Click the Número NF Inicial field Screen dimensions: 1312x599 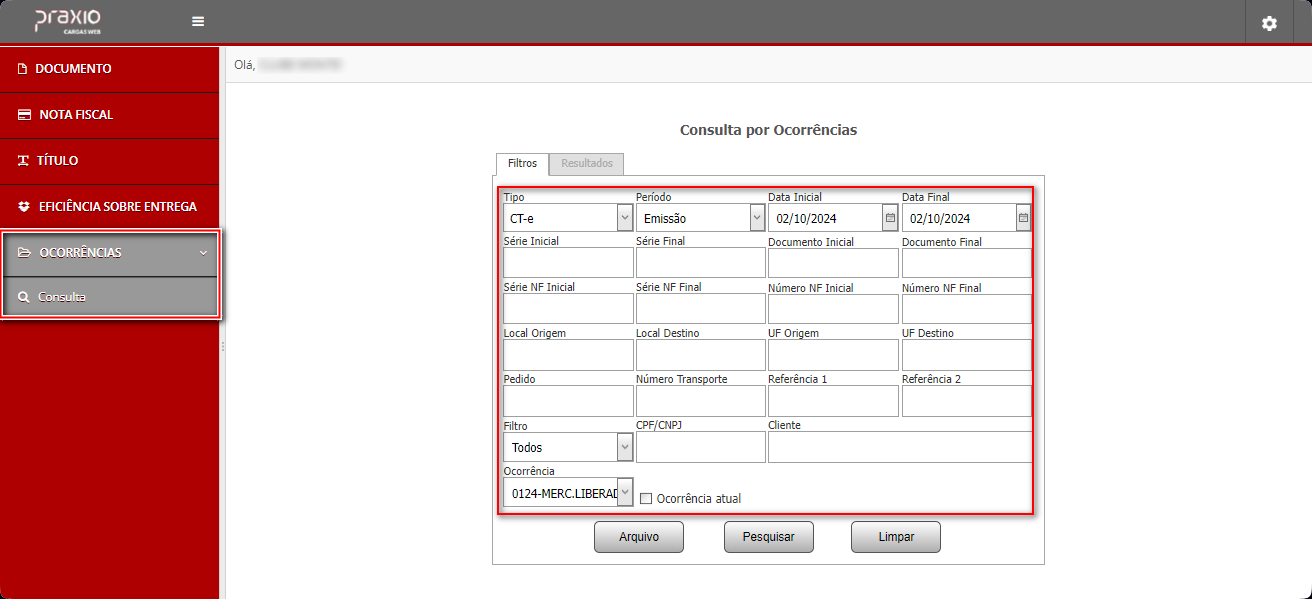[x=834, y=309]
